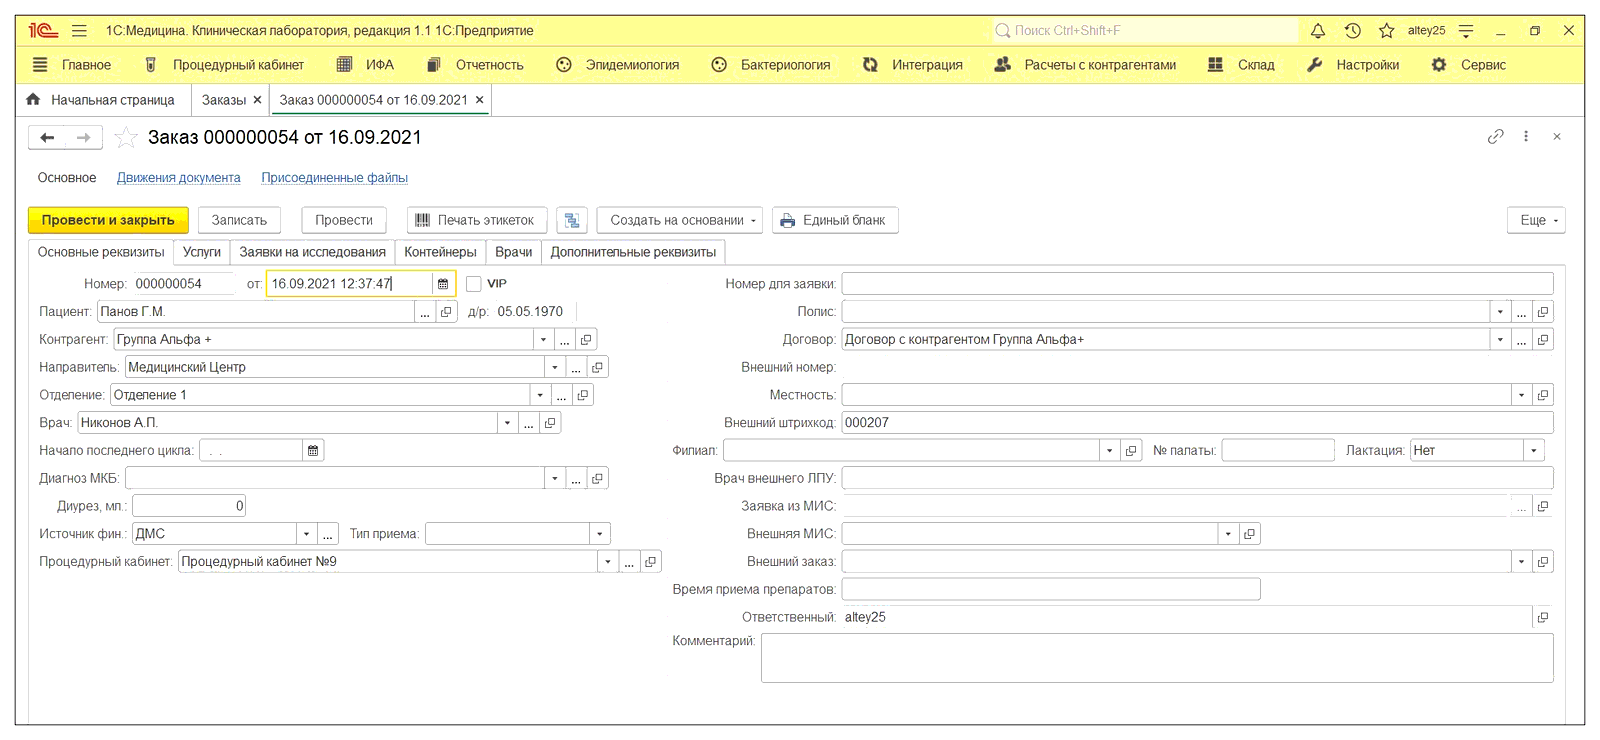Open the functions hamburger menu in title bar

(79, 31)
